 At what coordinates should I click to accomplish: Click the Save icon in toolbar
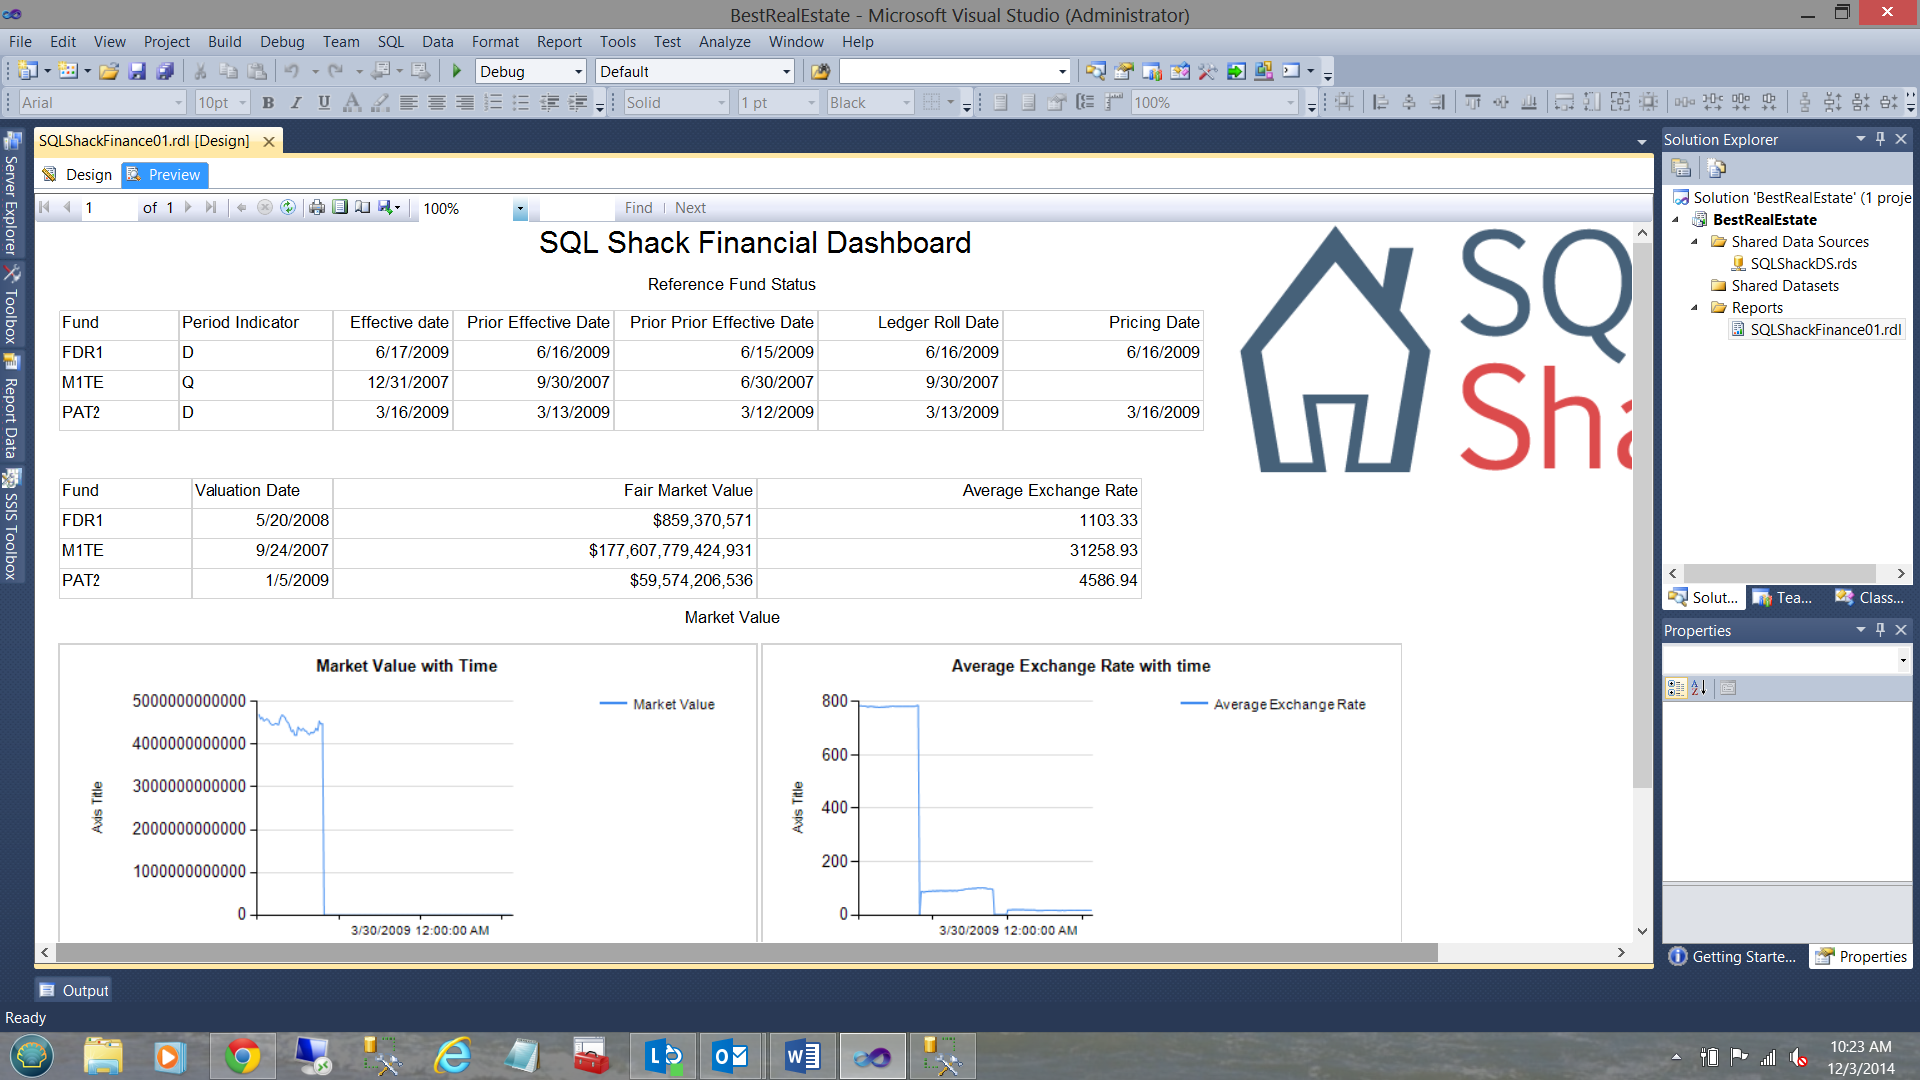click(x=137, y=71)
